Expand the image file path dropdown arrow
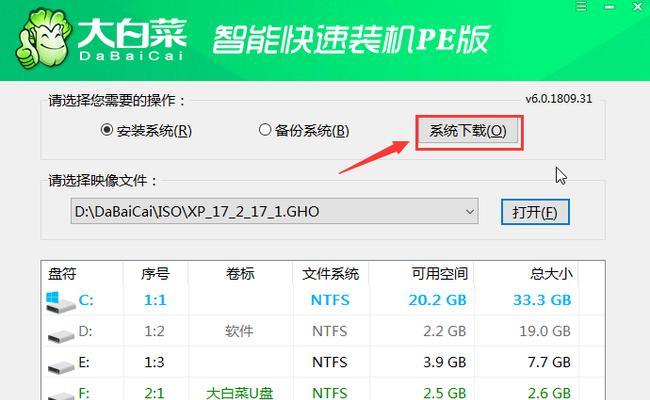The width and height of the screenshot is (650, 400). (469, 212)
